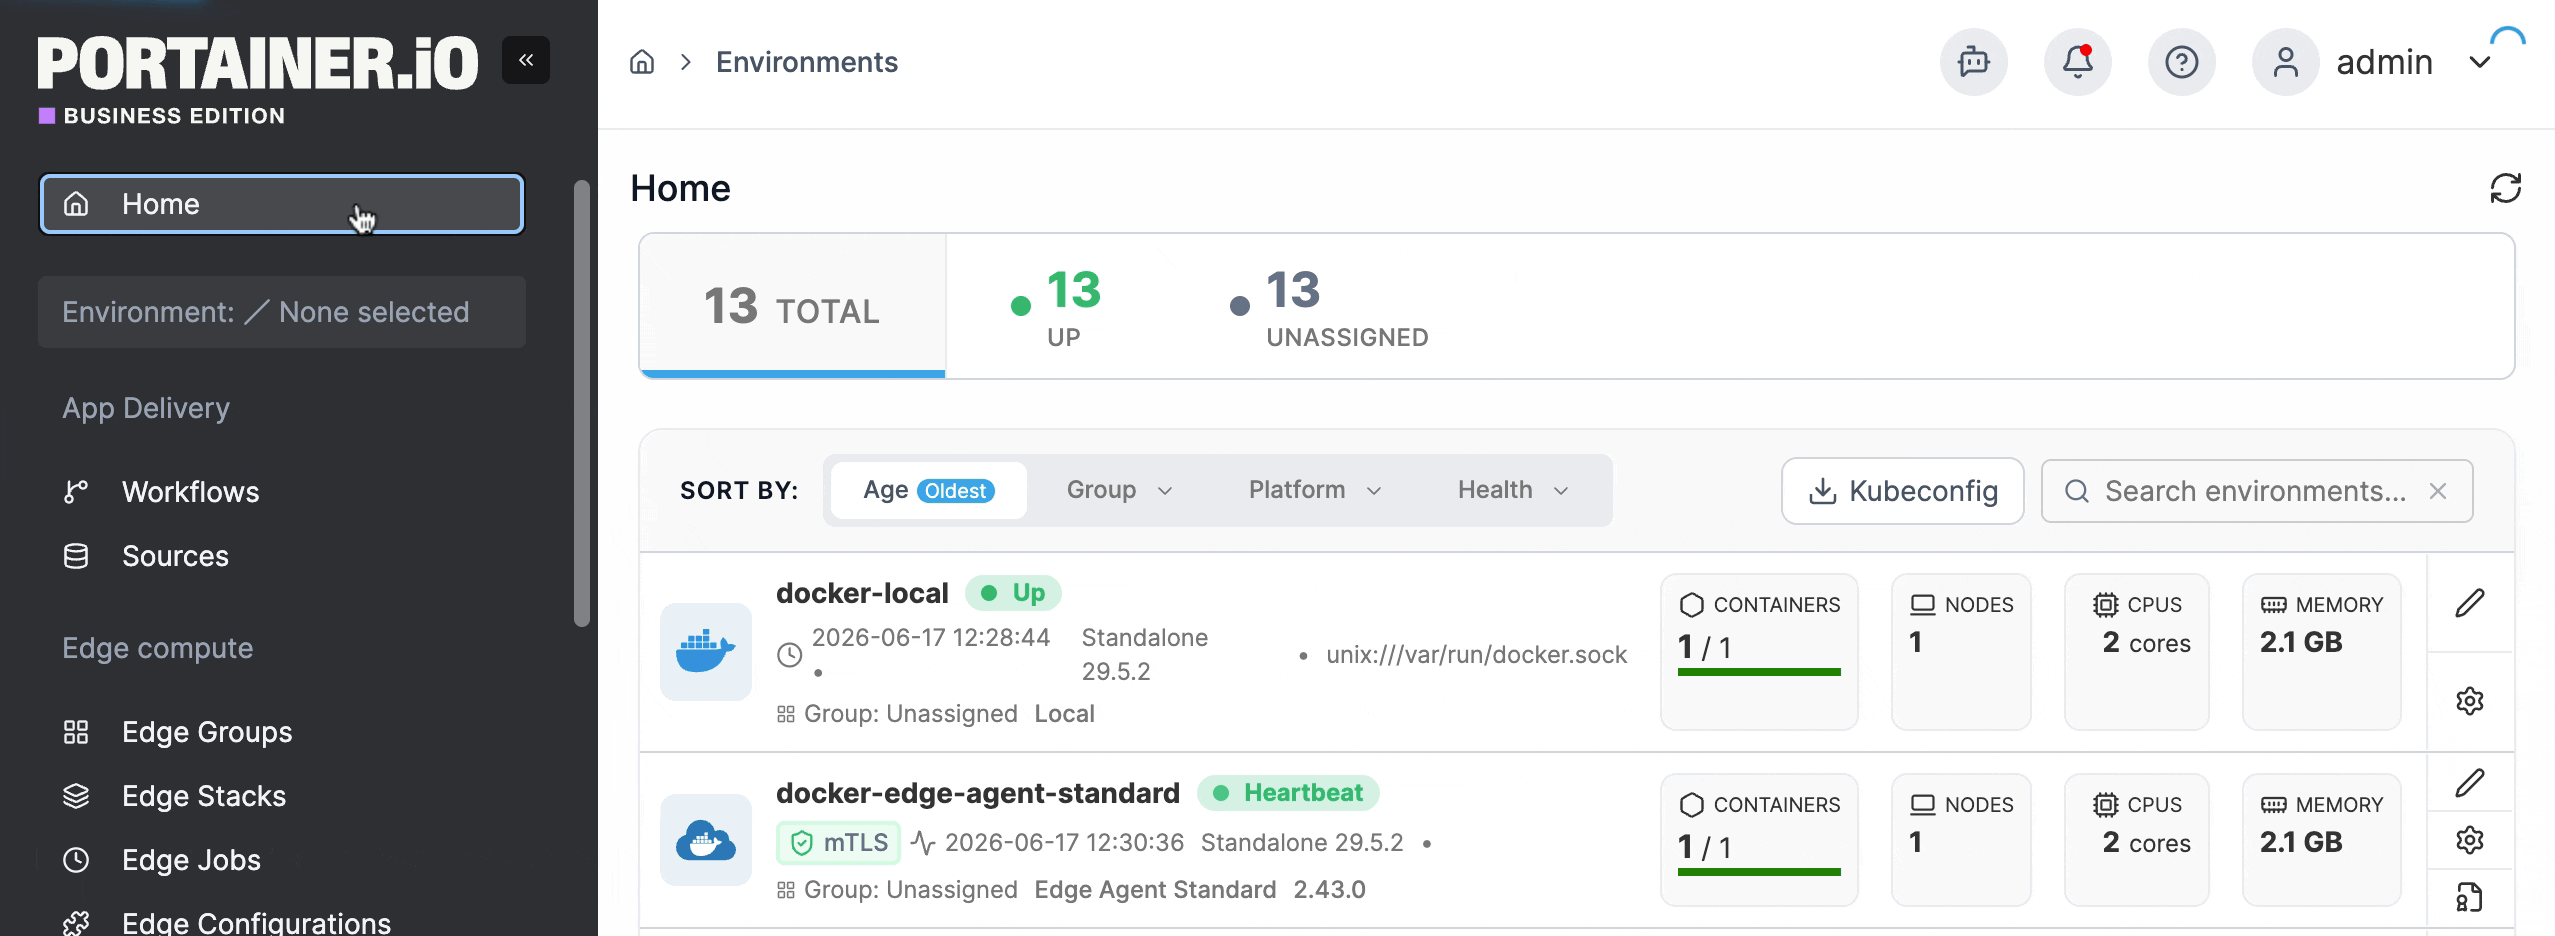Open docker-edge-agent-standard settings gear
Screen dimensions: 2555x936
(2470, 840)
